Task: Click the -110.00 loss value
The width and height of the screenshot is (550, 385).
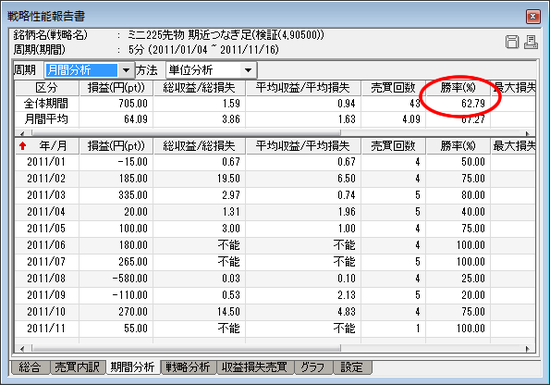Action: tap(130, 295)
